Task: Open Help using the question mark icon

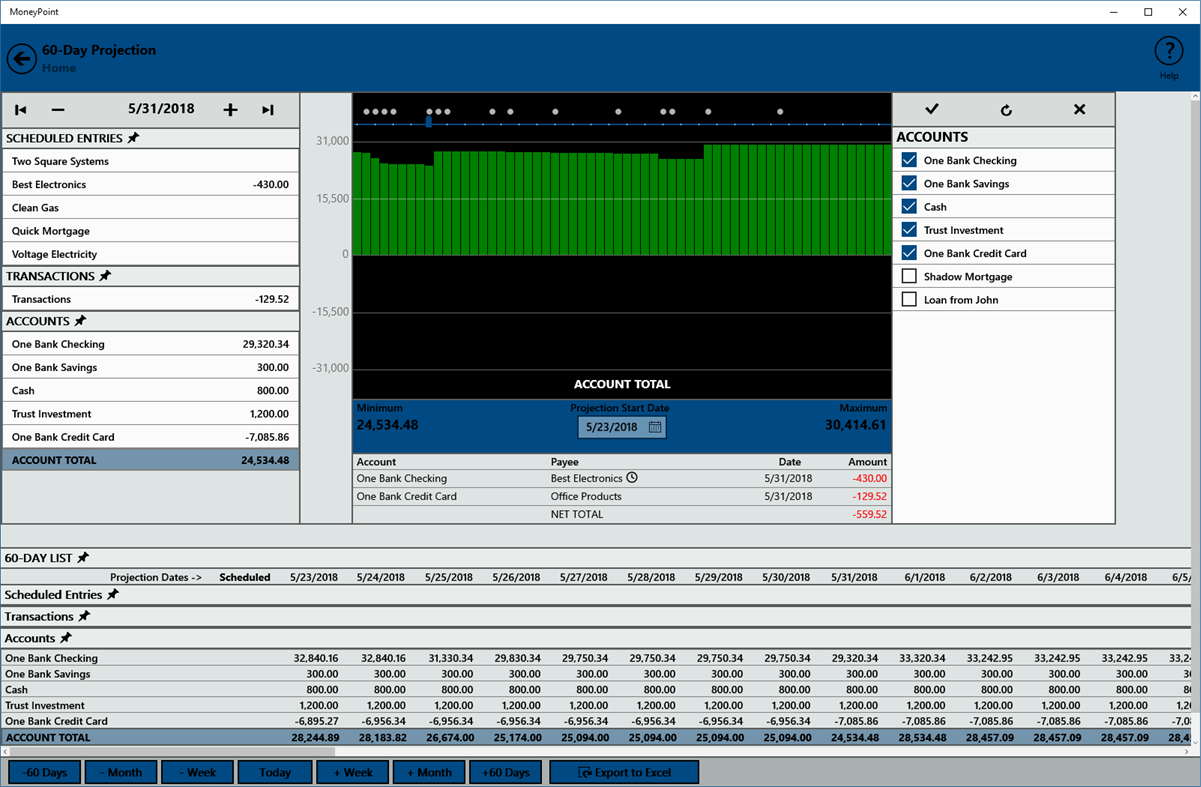Action: pos(1168,52)
